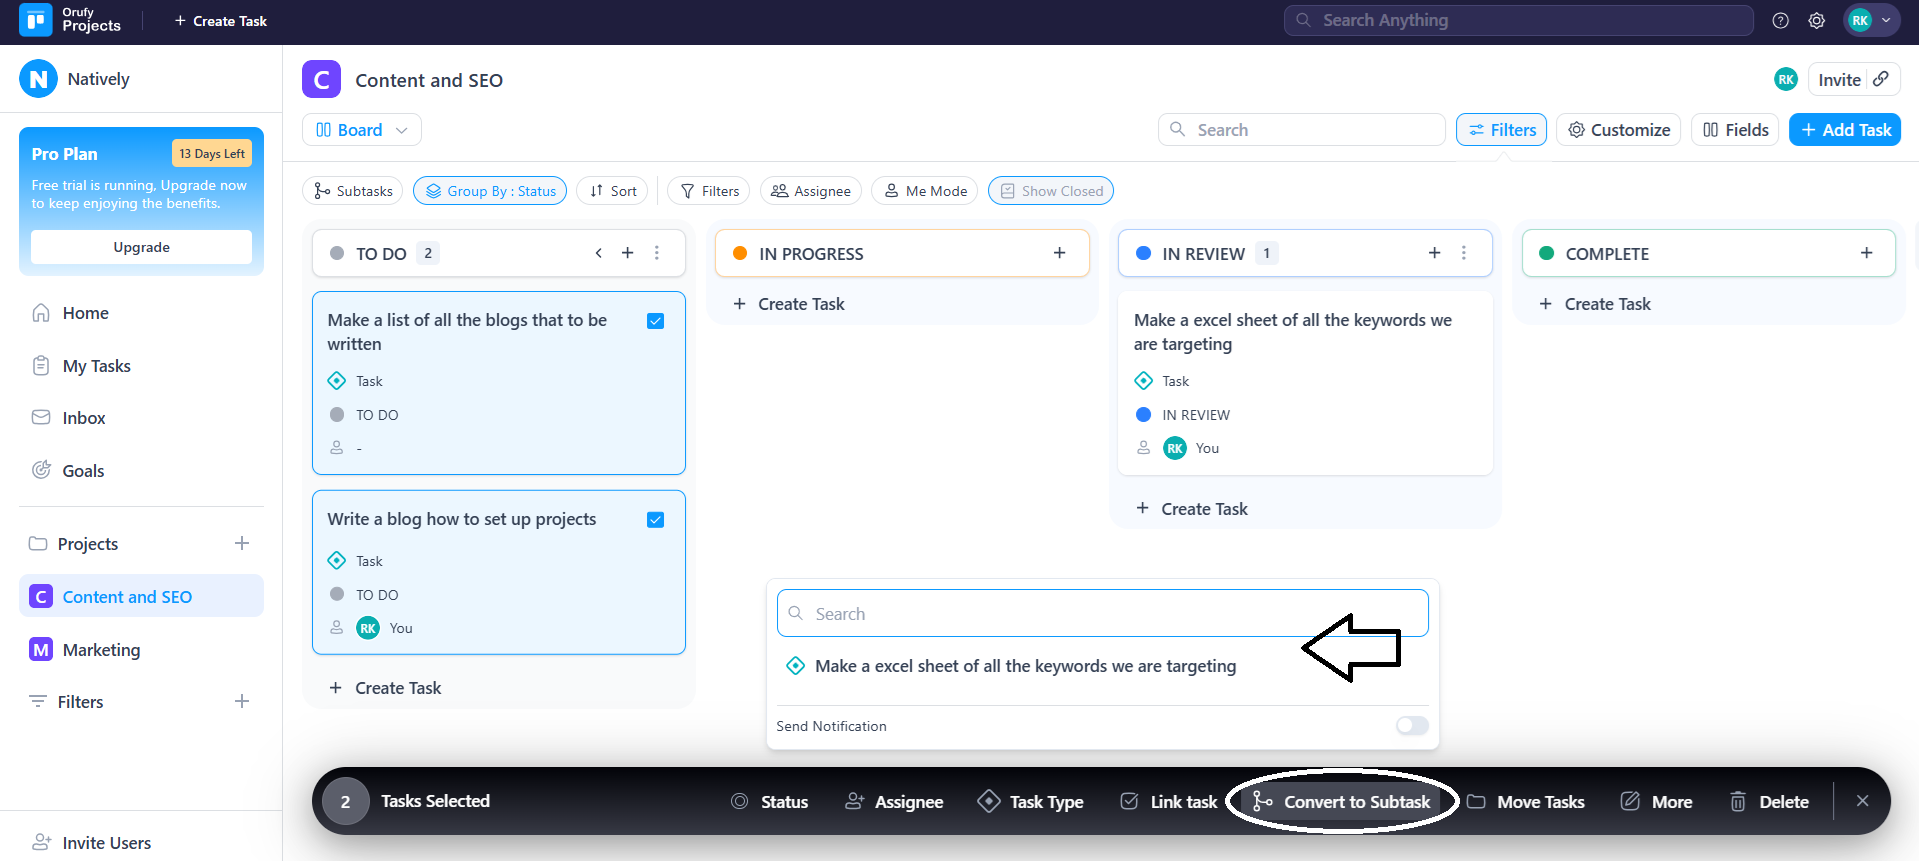Add new project with the plus icon

(x=242, y=543)
